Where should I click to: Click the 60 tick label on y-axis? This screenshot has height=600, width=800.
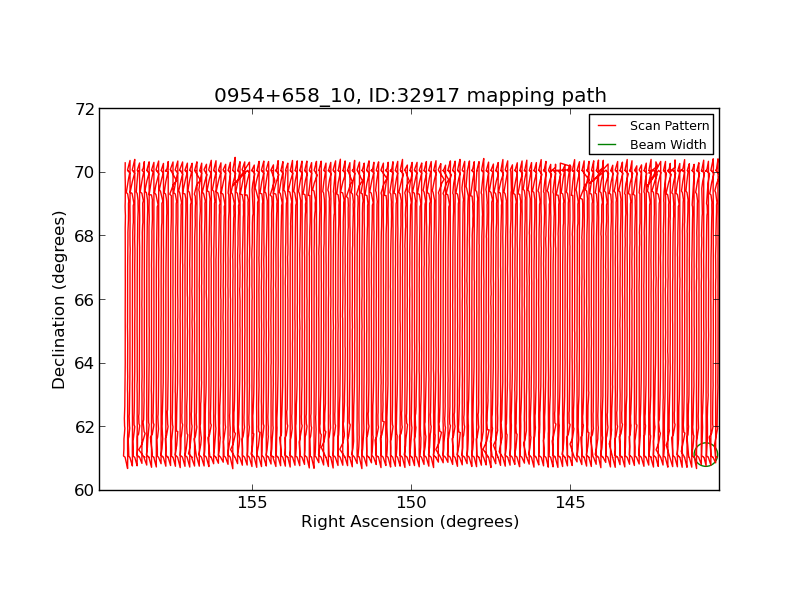pyautogui.click(x=83, y=490)
